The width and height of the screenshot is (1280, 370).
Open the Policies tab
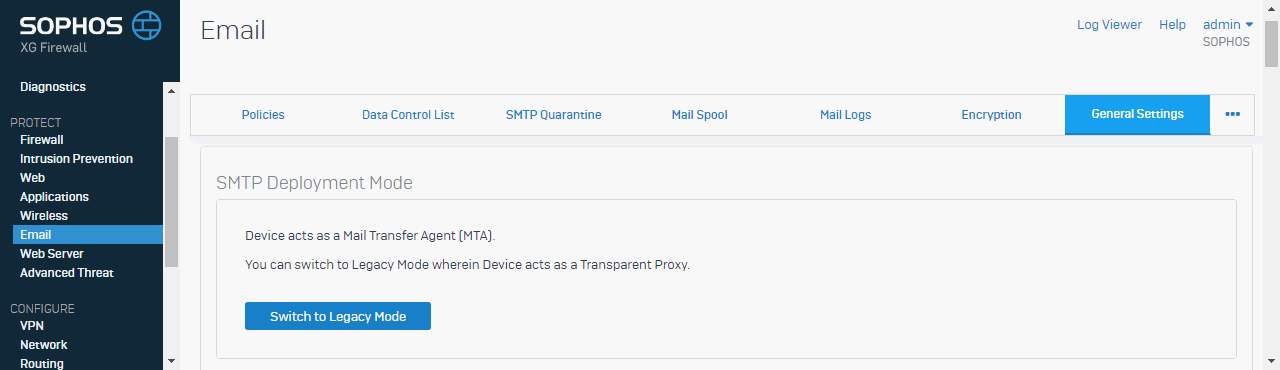tap(263, 114)
